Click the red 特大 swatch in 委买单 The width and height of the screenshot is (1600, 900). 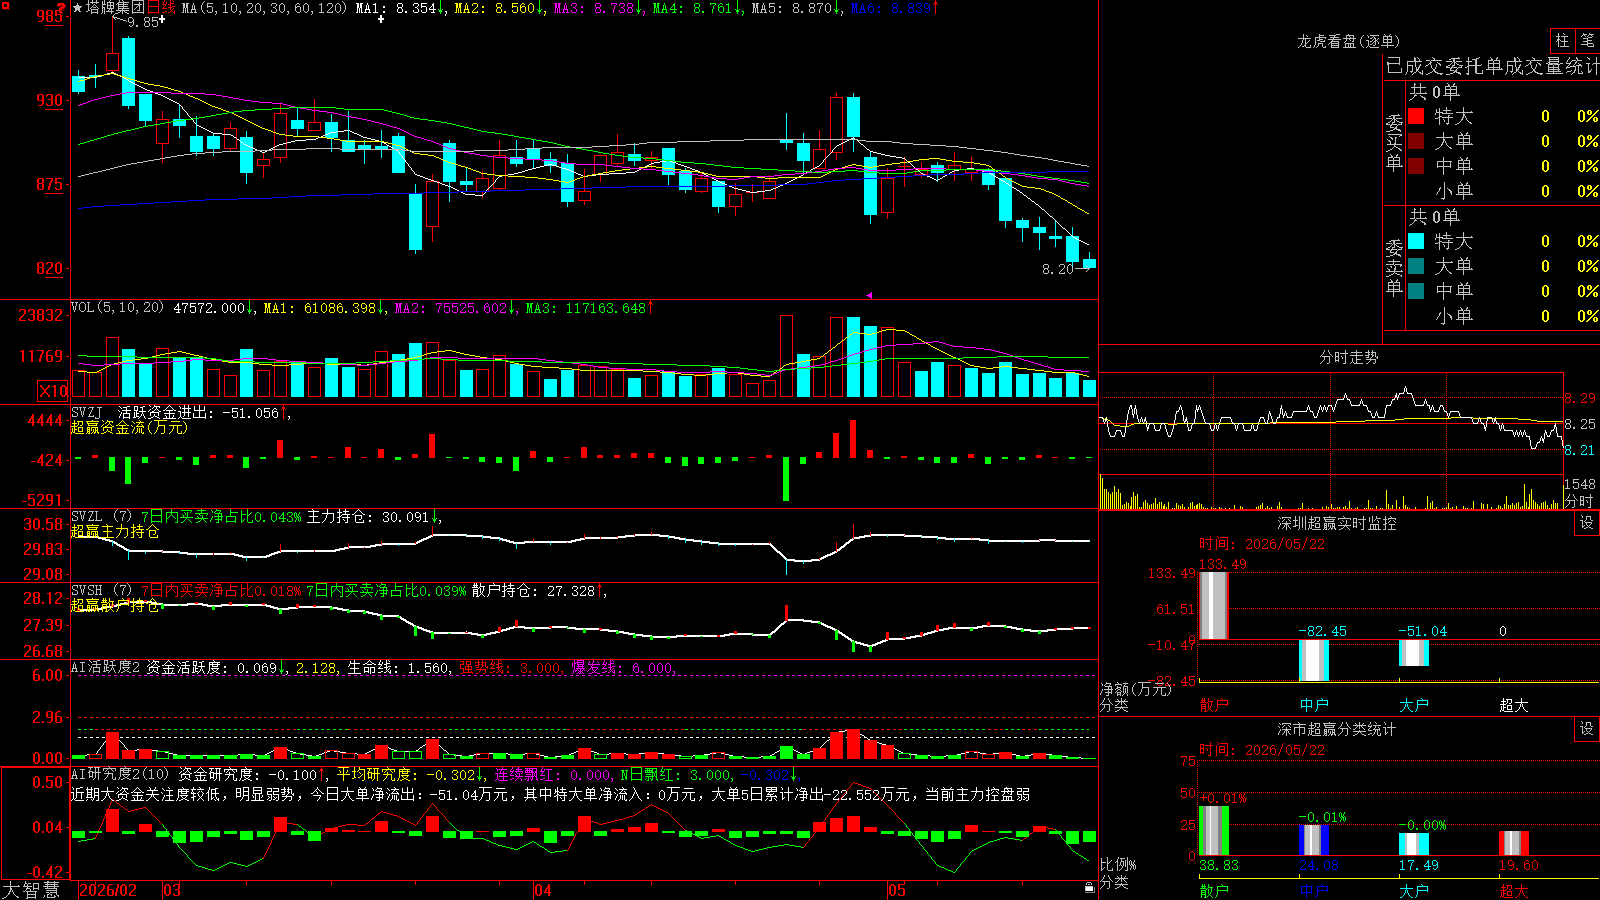coord(1416,116)
